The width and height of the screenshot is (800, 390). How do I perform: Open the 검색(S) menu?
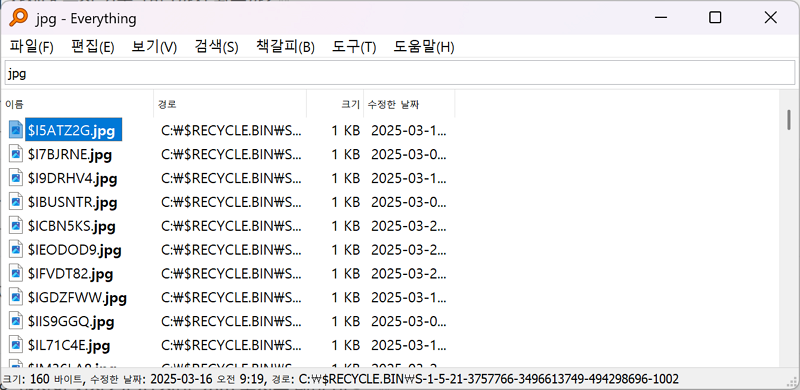click(216, 47)
